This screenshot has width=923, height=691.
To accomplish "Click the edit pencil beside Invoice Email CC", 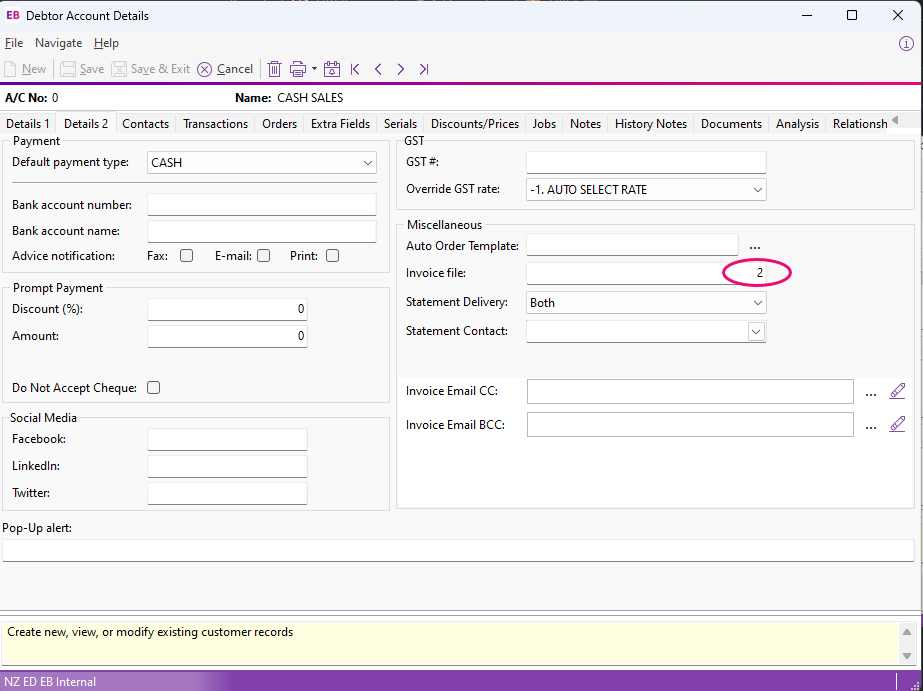I will point(897,391).
